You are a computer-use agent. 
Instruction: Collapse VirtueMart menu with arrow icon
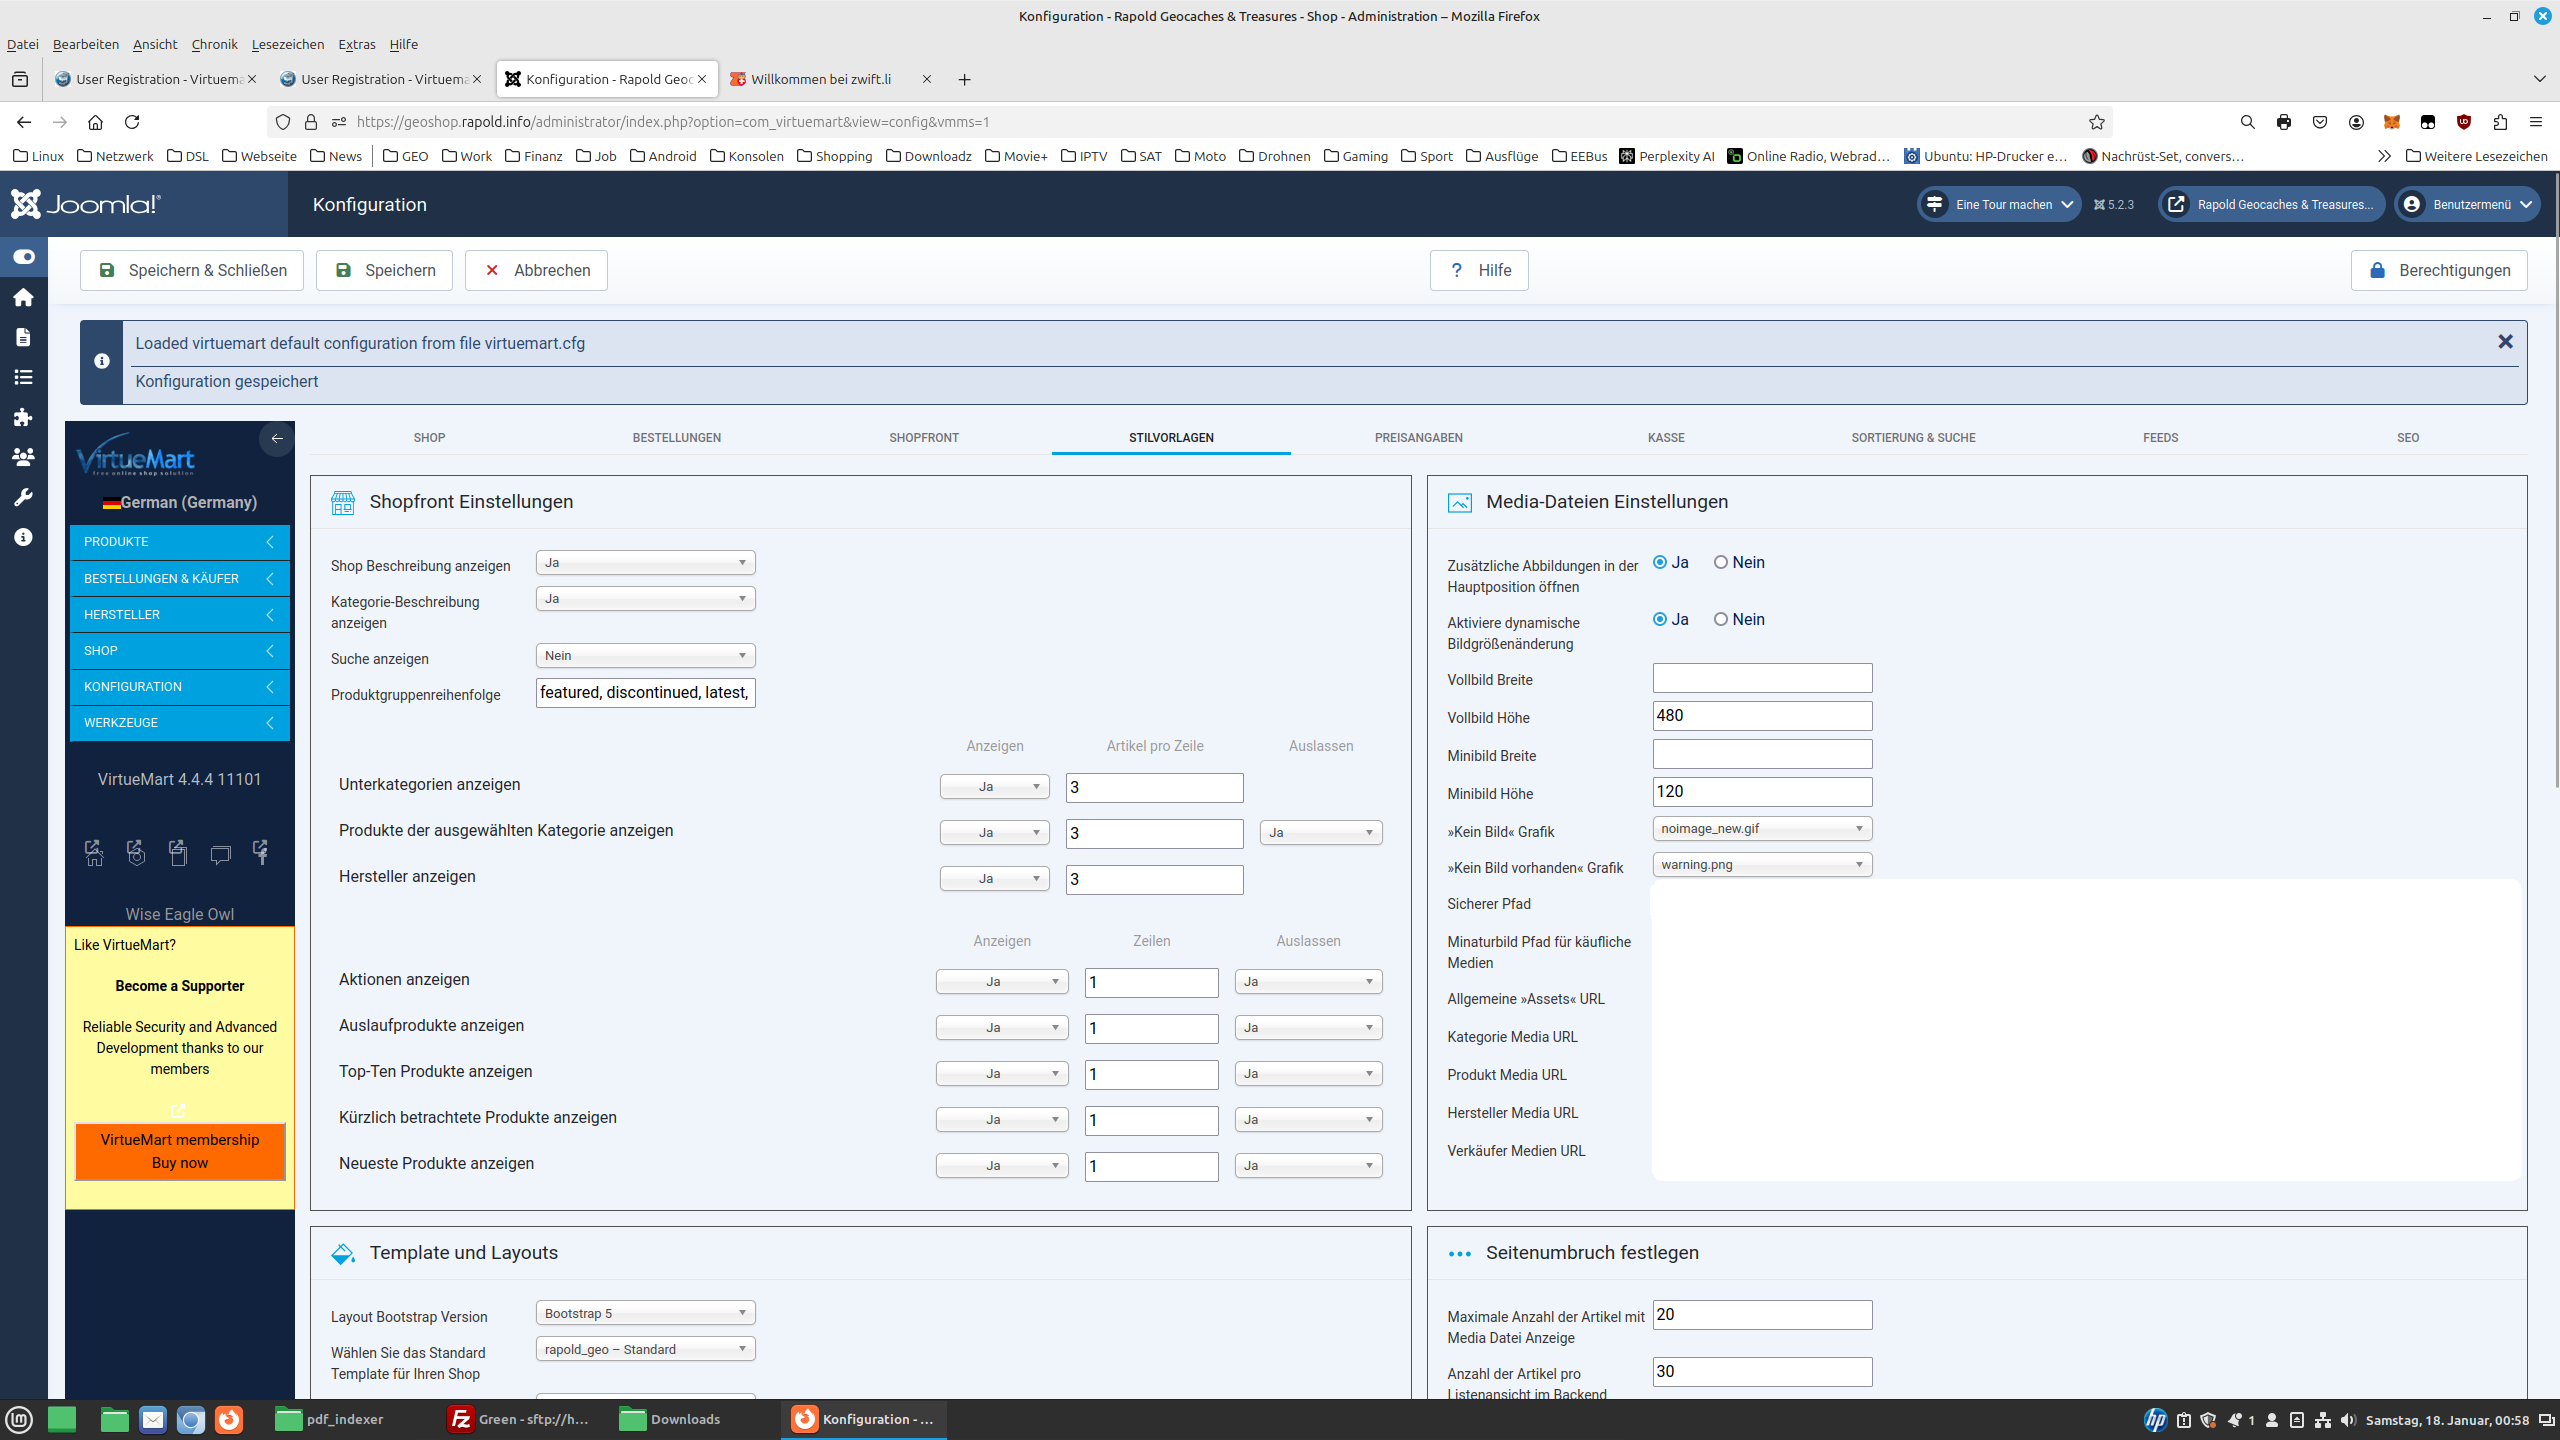[277, 438]
